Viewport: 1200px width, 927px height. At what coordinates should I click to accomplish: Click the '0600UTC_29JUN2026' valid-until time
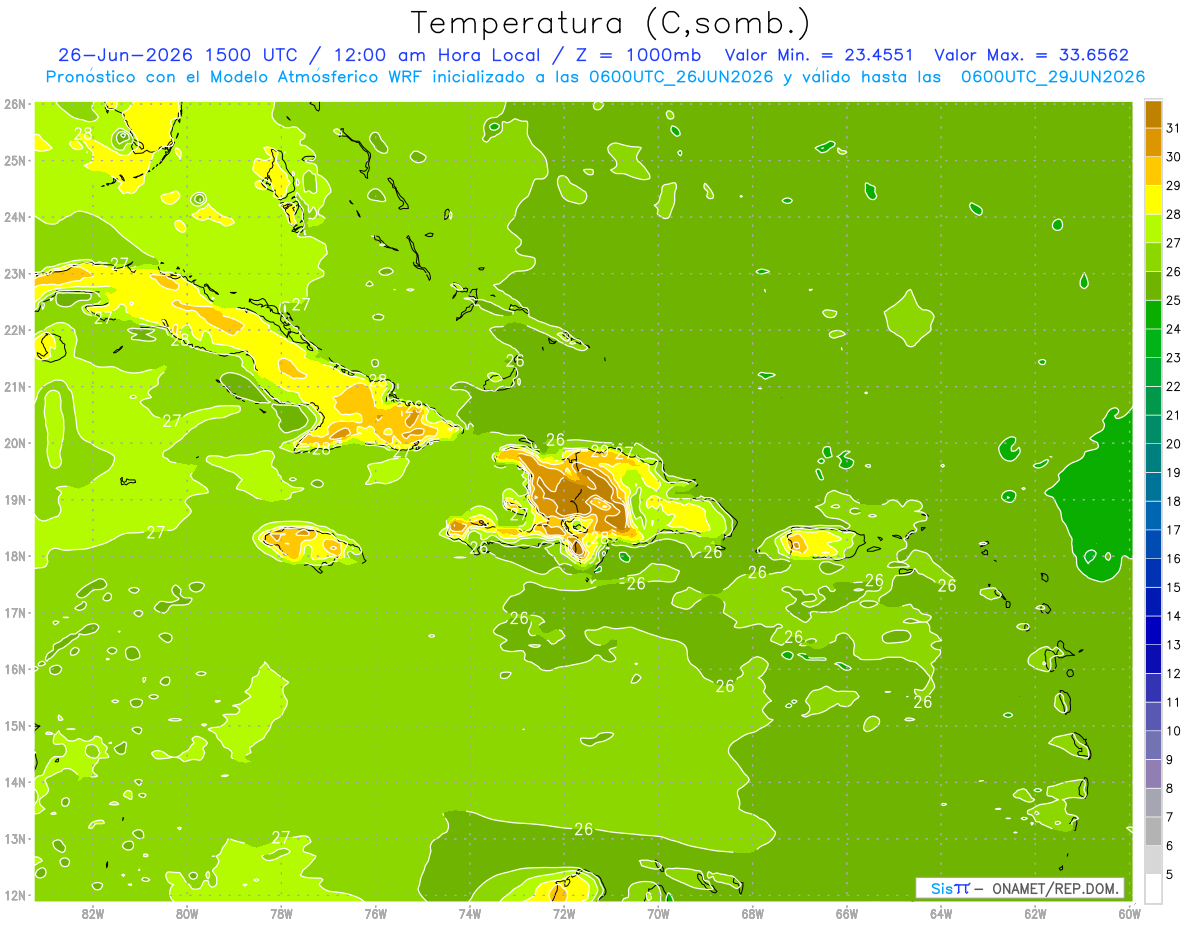1053,77
